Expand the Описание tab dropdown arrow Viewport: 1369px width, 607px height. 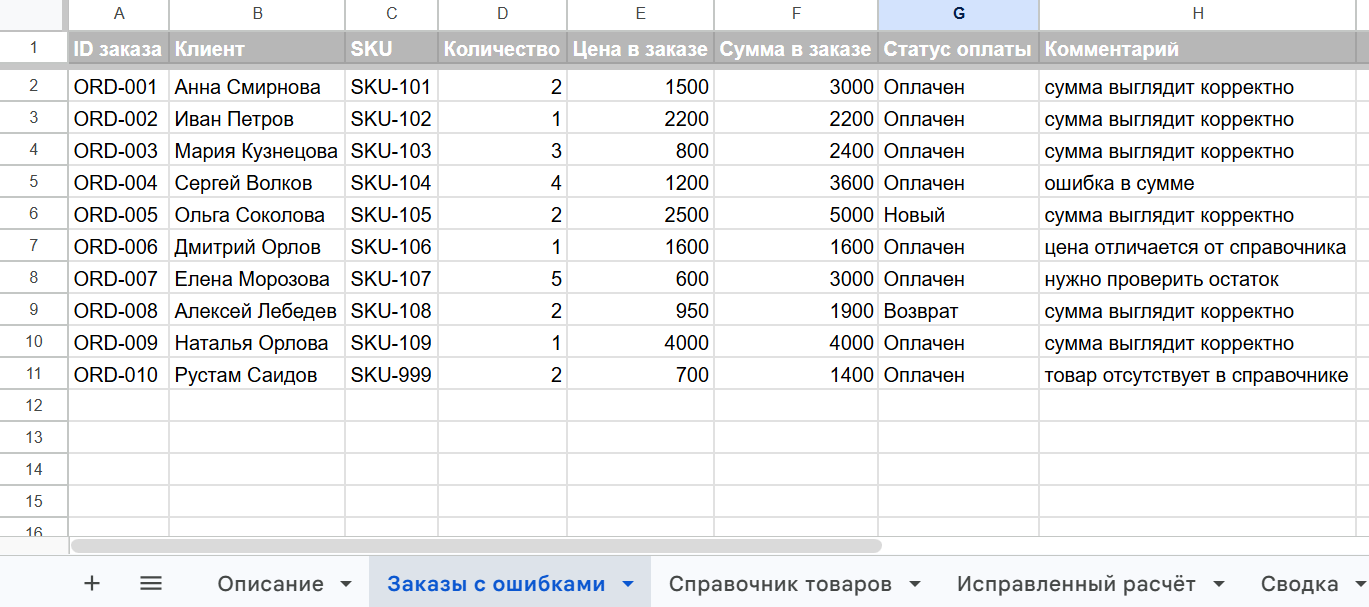(x=346, y=584)
